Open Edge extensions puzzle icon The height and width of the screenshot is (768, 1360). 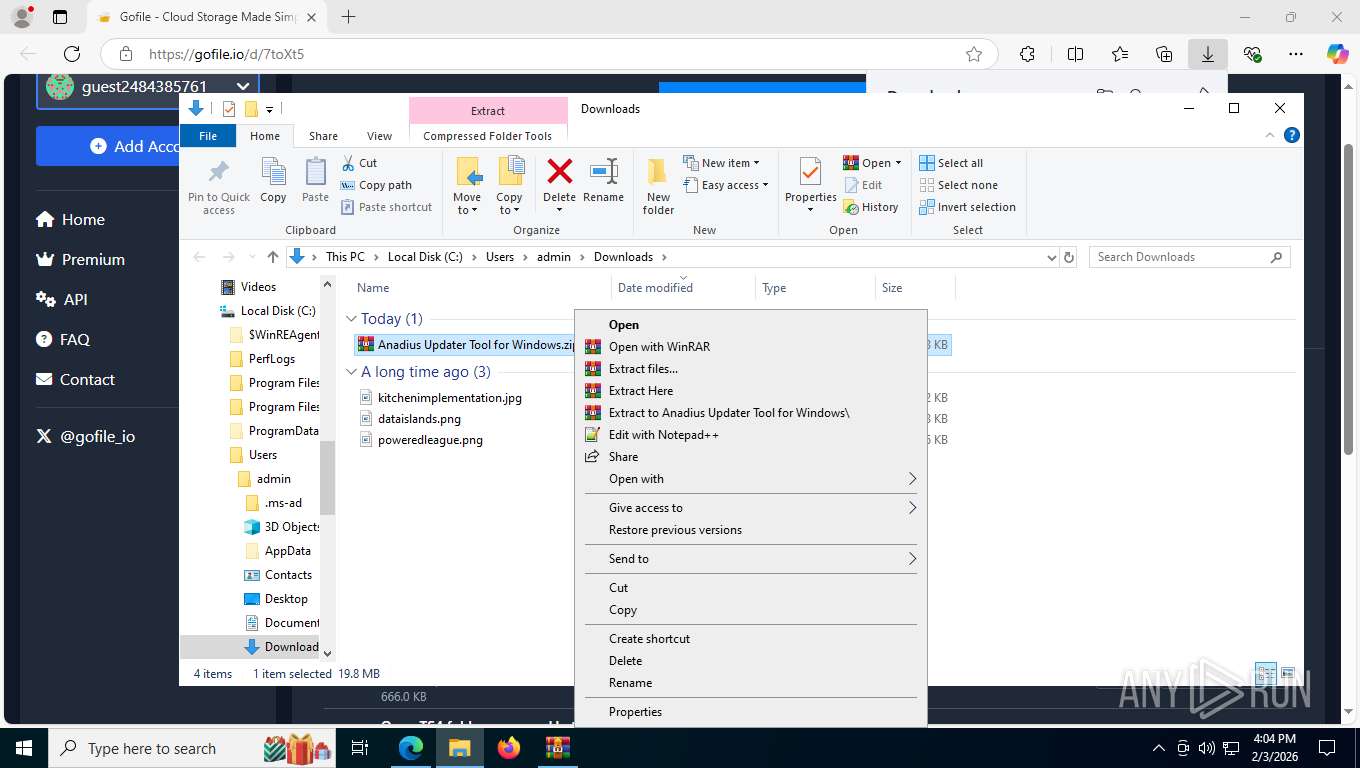point(1027,54)
